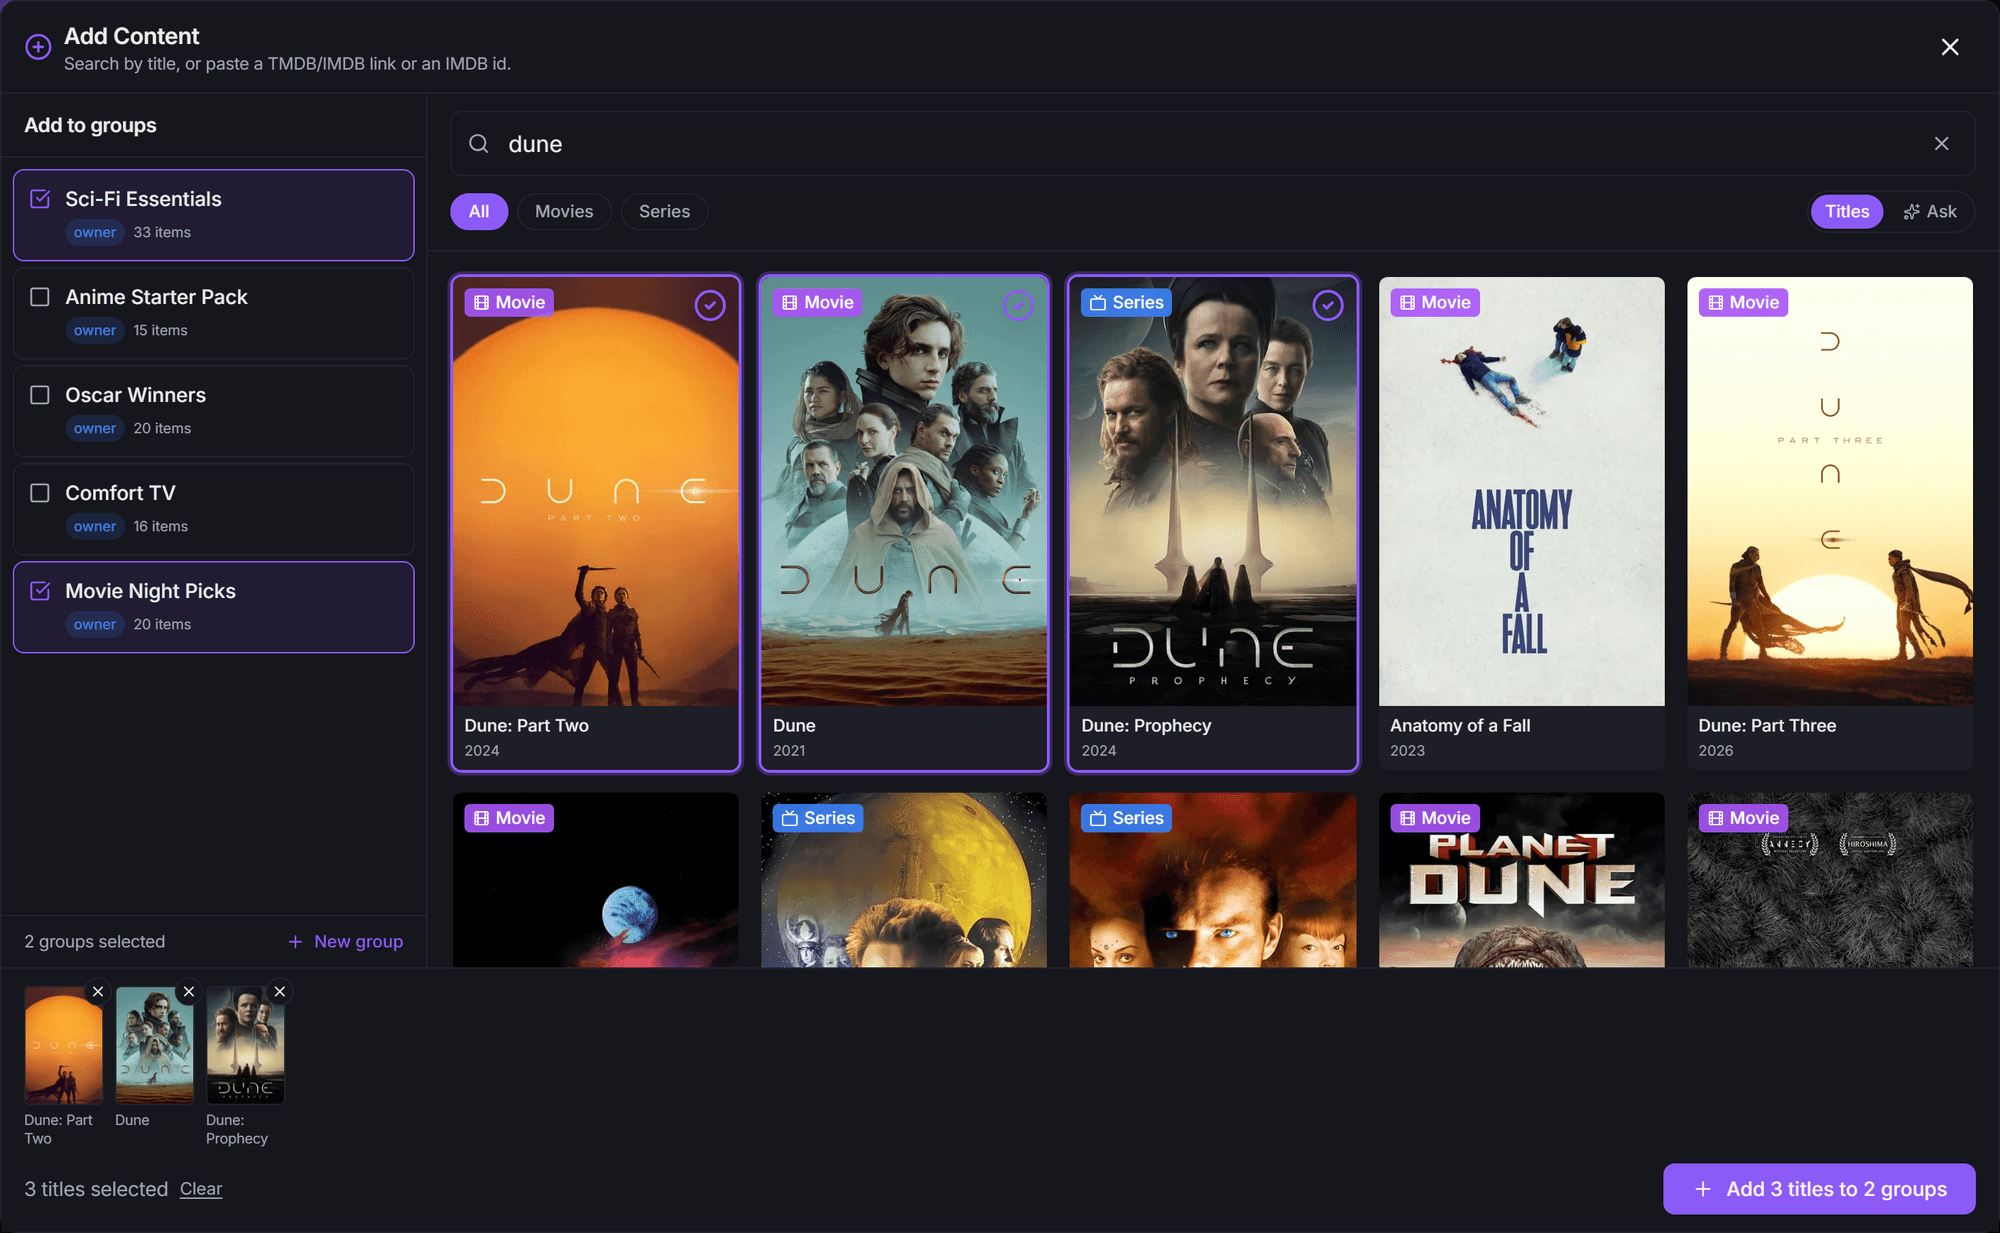
Task: Select the Titles search mode
Action: click(x=1847, y=212)
